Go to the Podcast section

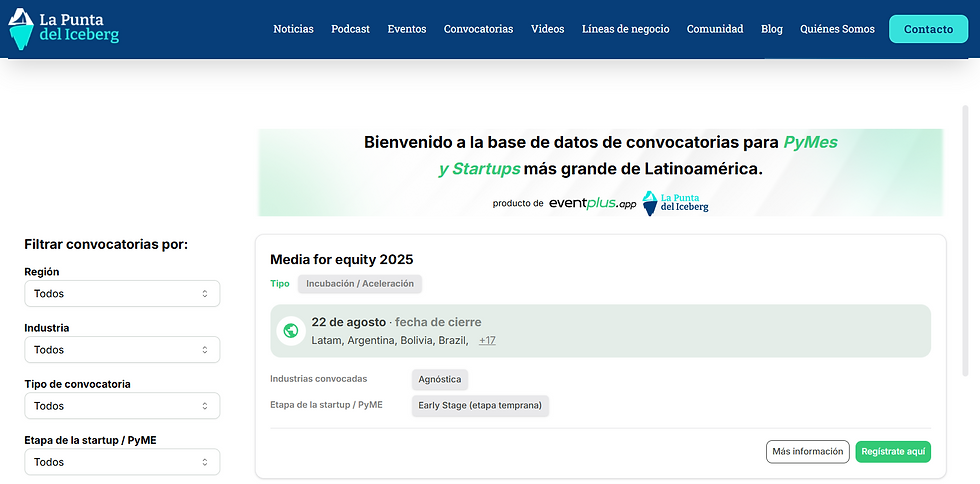tap(351, 29)
